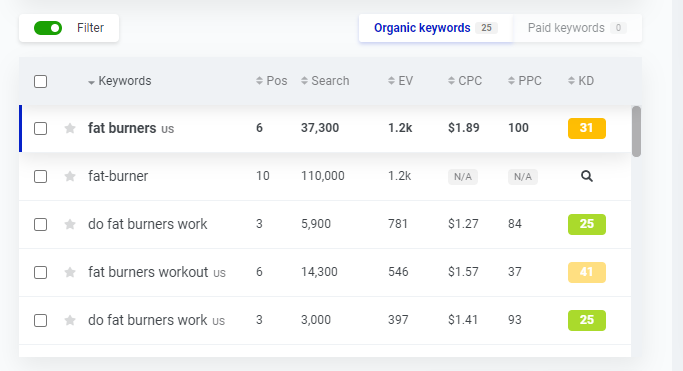Open do fat burners work with 3,000 searches

click(148, 320)
